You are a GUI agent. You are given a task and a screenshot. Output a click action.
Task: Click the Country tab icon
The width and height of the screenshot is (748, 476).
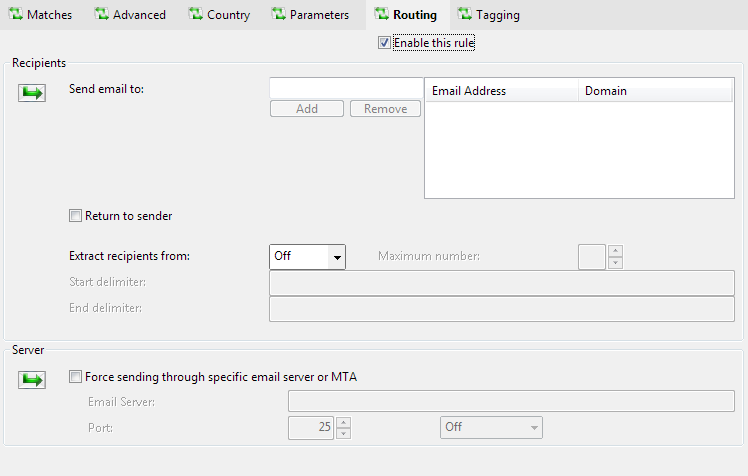tap(195, 15)
